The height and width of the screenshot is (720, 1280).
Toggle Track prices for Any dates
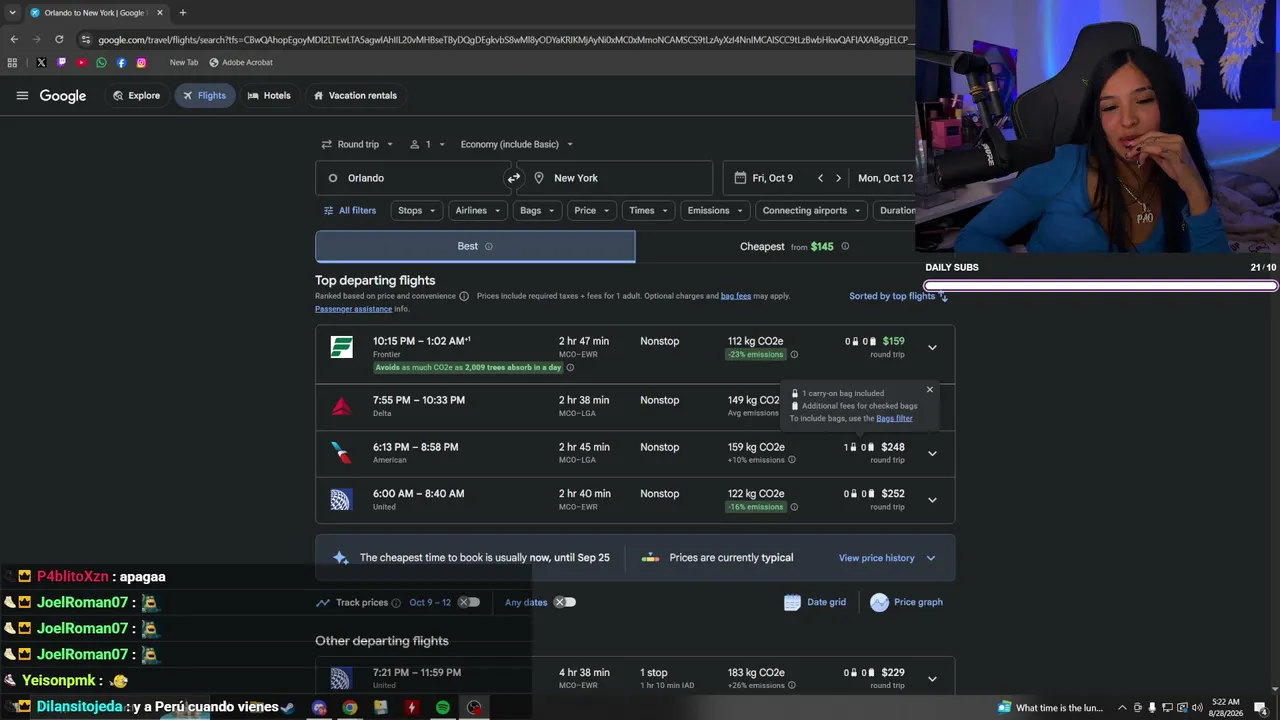[x=566, y=602]
